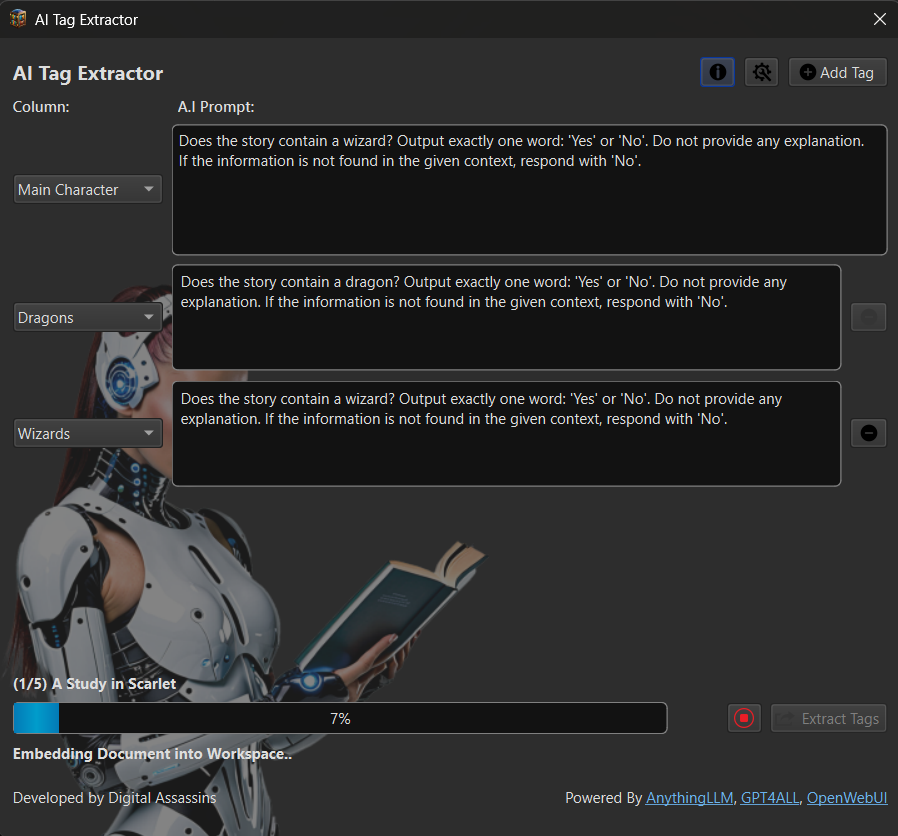Screen dimensions: 898x836
Task: Click 'Embedding Document into Workspace..' status text
Action: pos(152,754)
